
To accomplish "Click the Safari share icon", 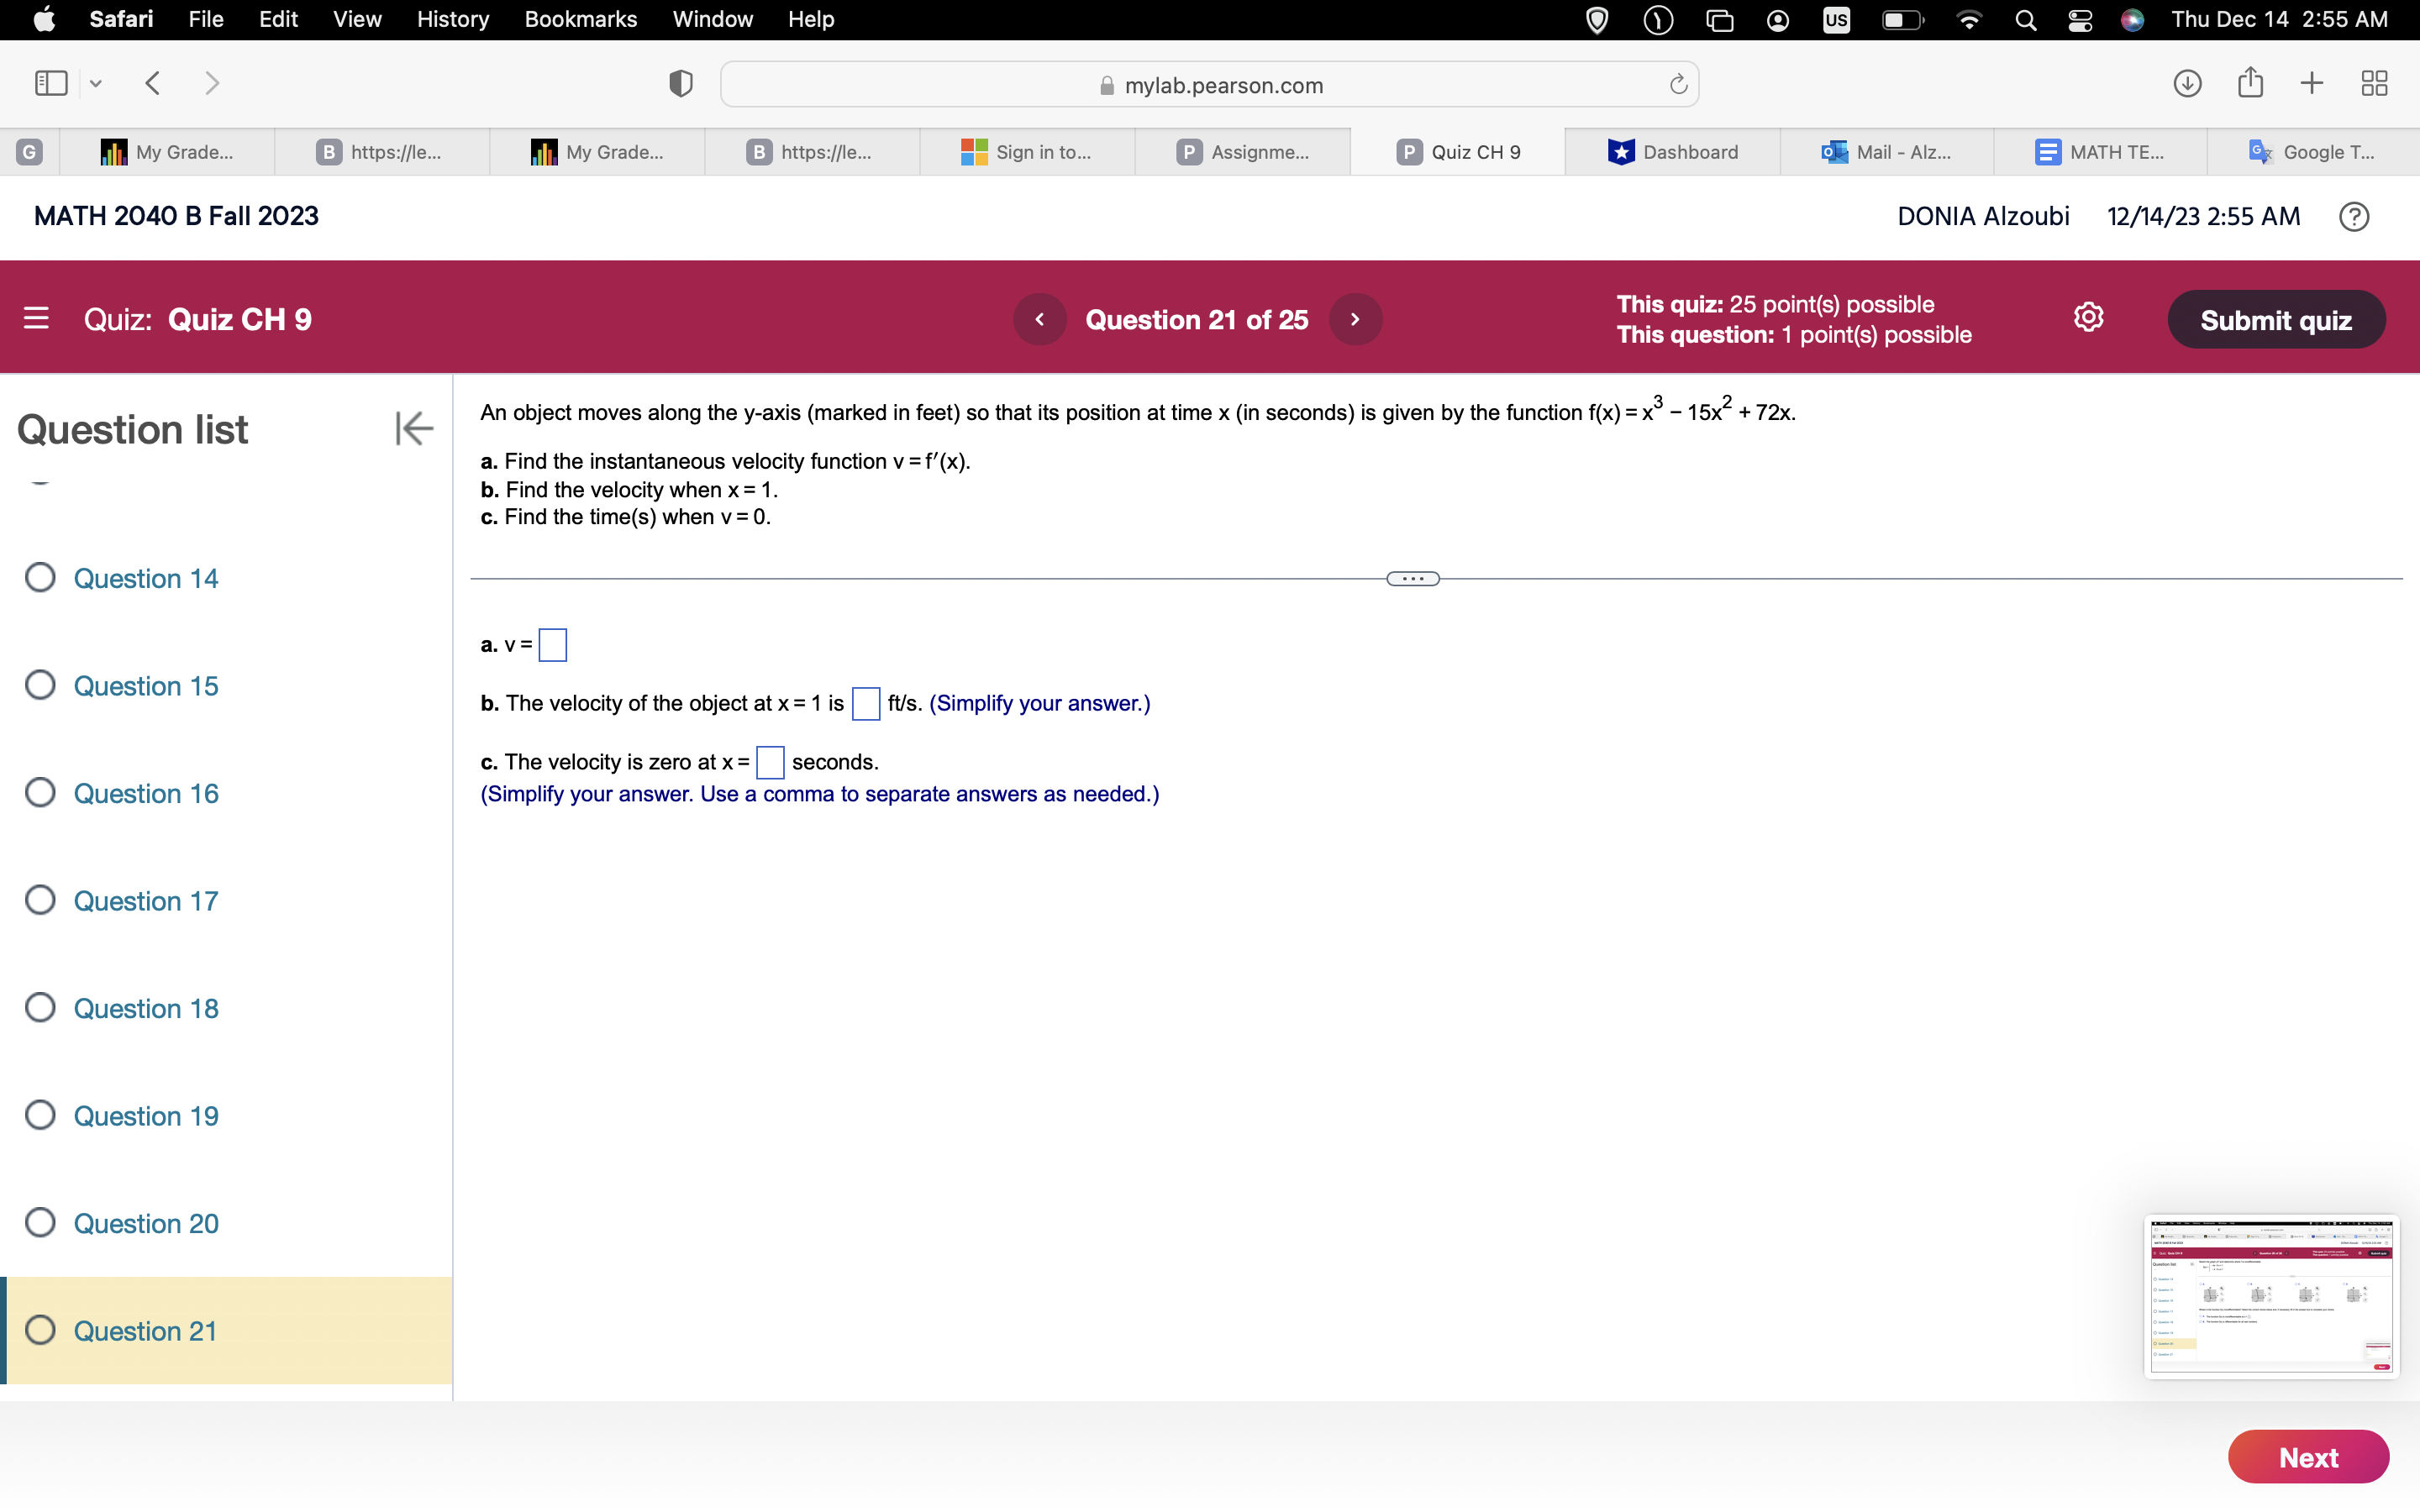I will click(2250, 83).
